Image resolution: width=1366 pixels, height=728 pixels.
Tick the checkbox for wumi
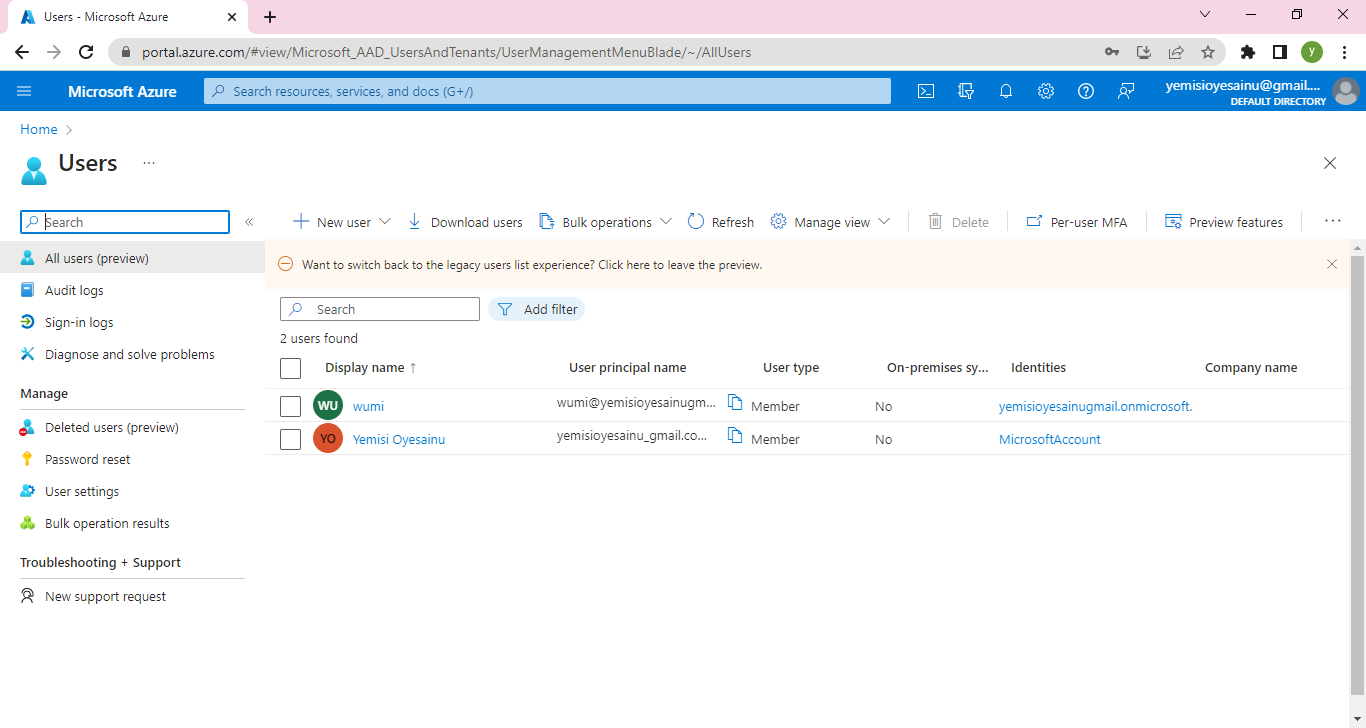pos(291,406)
